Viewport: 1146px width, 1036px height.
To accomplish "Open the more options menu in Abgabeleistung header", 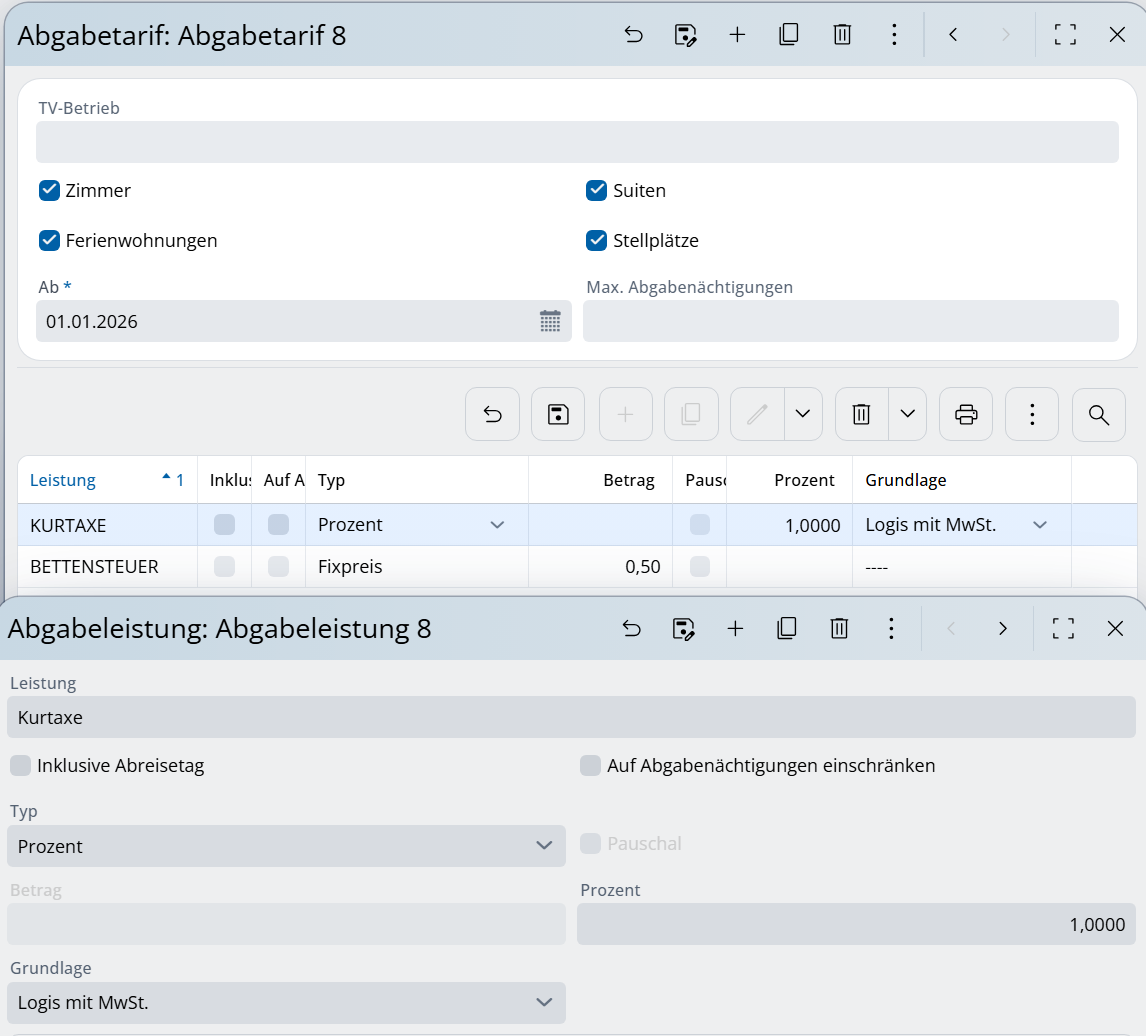I will coord(891,628).
